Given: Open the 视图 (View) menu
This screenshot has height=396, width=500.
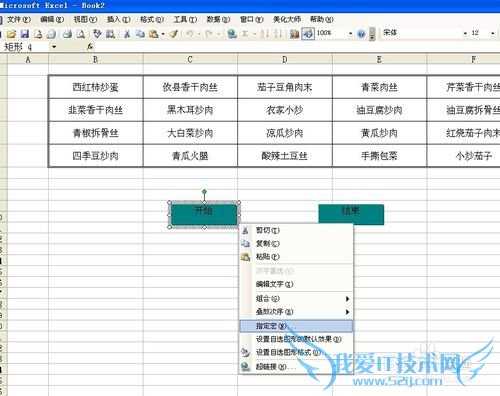Looking at the screenshot, I should tap(85, 19).
